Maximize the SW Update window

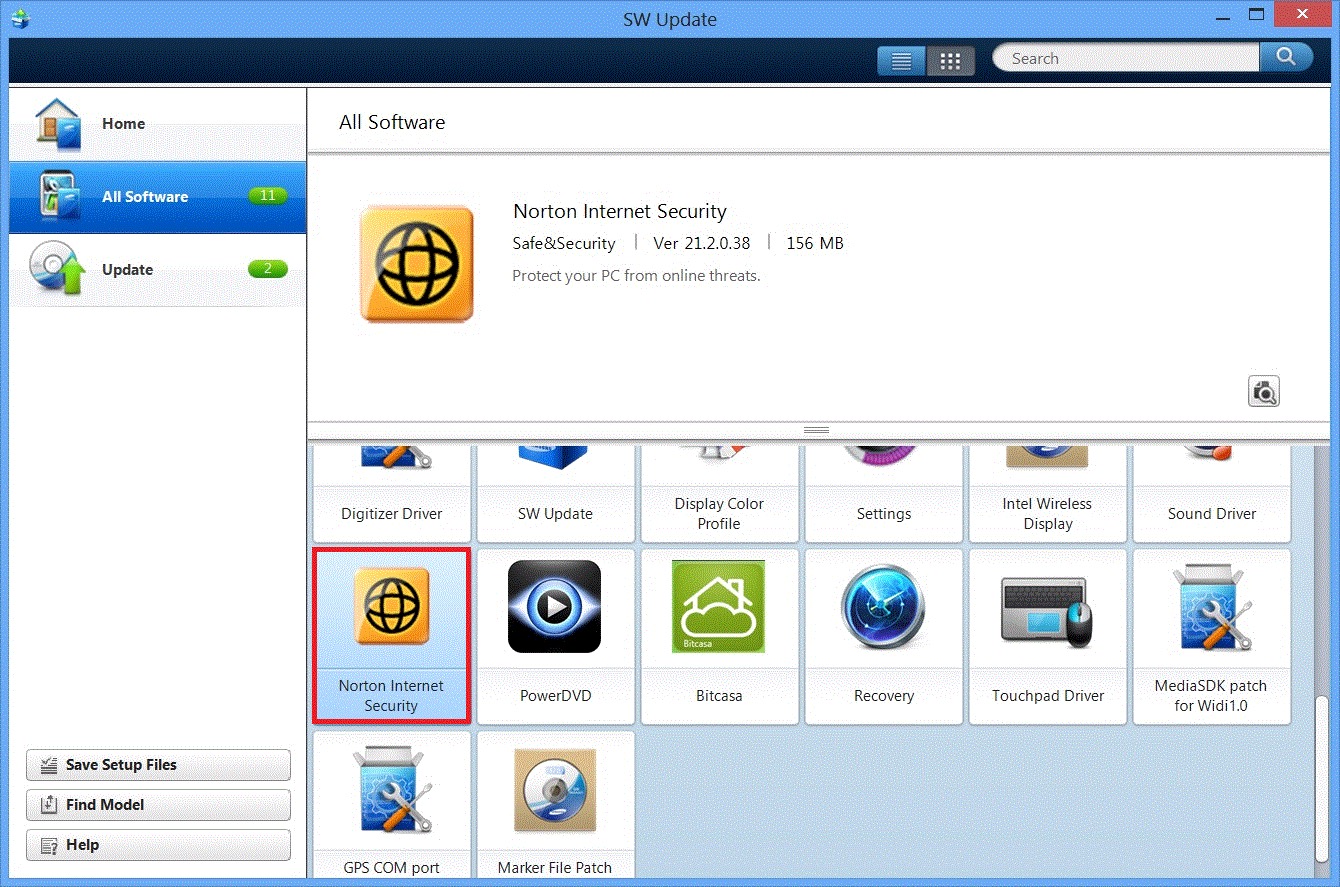[1256, 14]
